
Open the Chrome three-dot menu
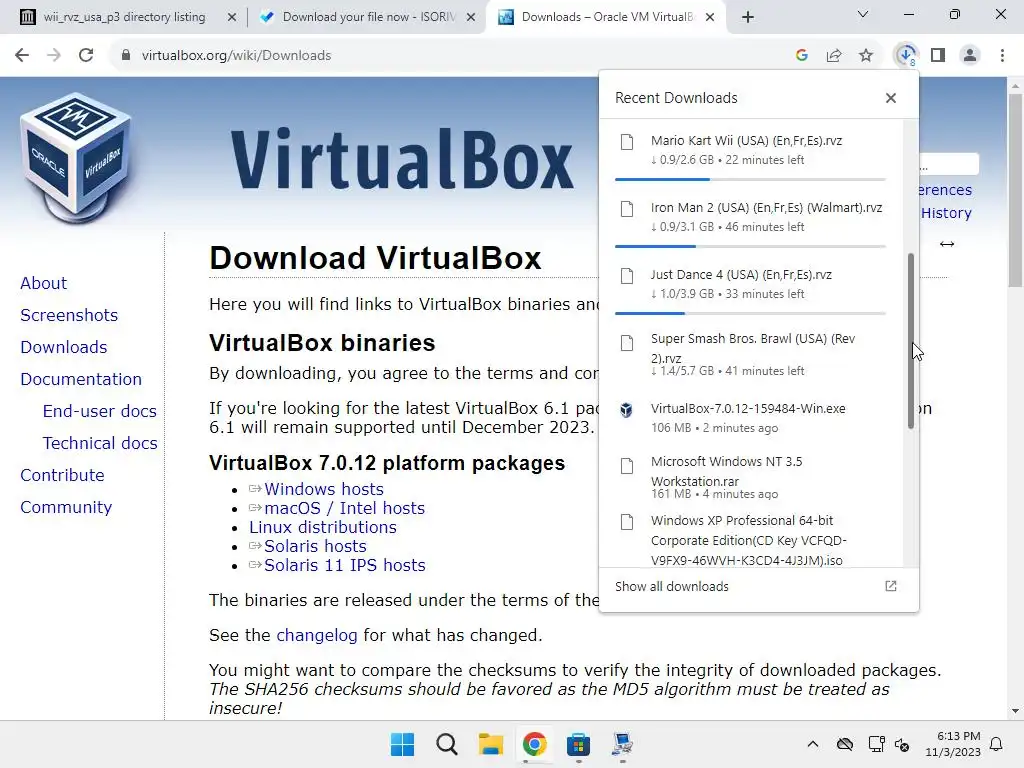pyautogui.click(x=1002, y=56)
